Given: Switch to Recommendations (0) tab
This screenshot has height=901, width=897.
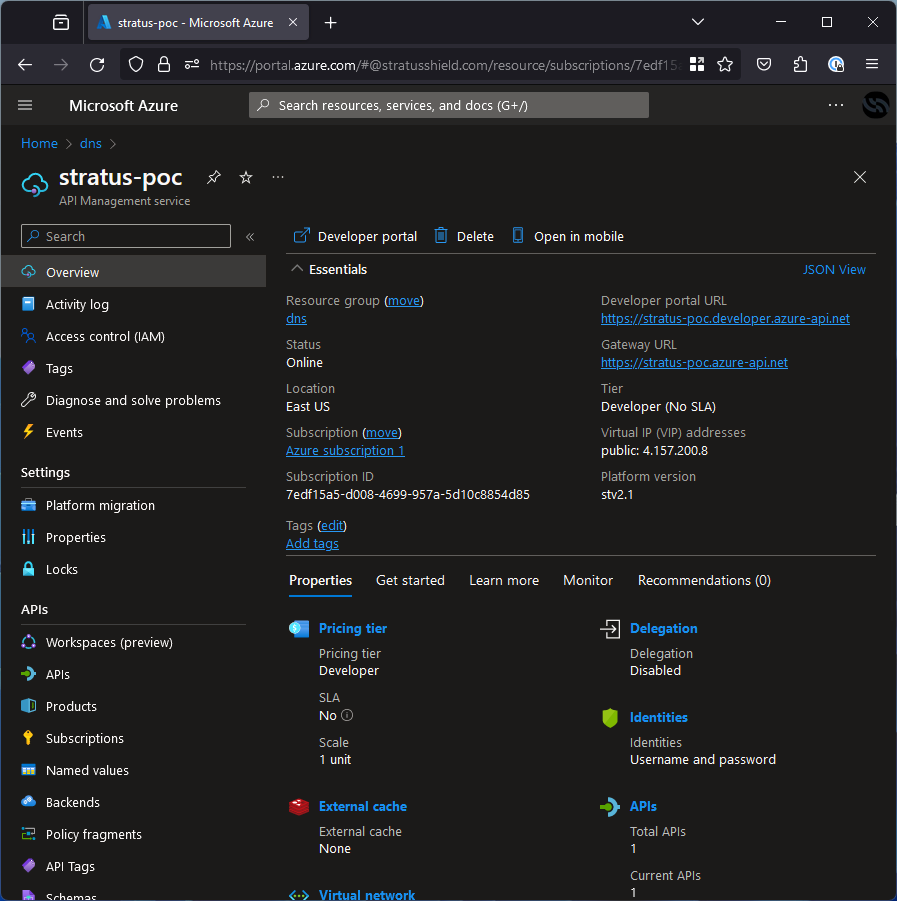Looking at the screenshot, I should (x=704, y=580).
